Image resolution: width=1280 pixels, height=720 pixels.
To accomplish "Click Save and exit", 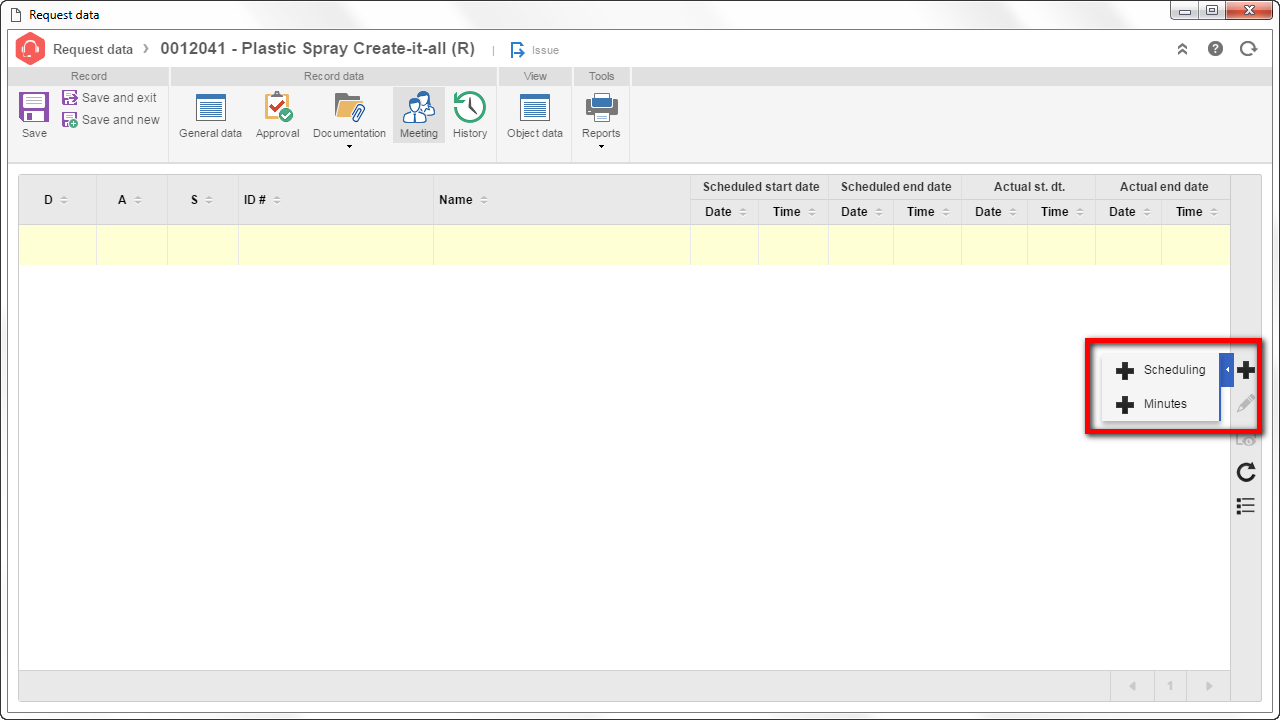I will [110, 98].
